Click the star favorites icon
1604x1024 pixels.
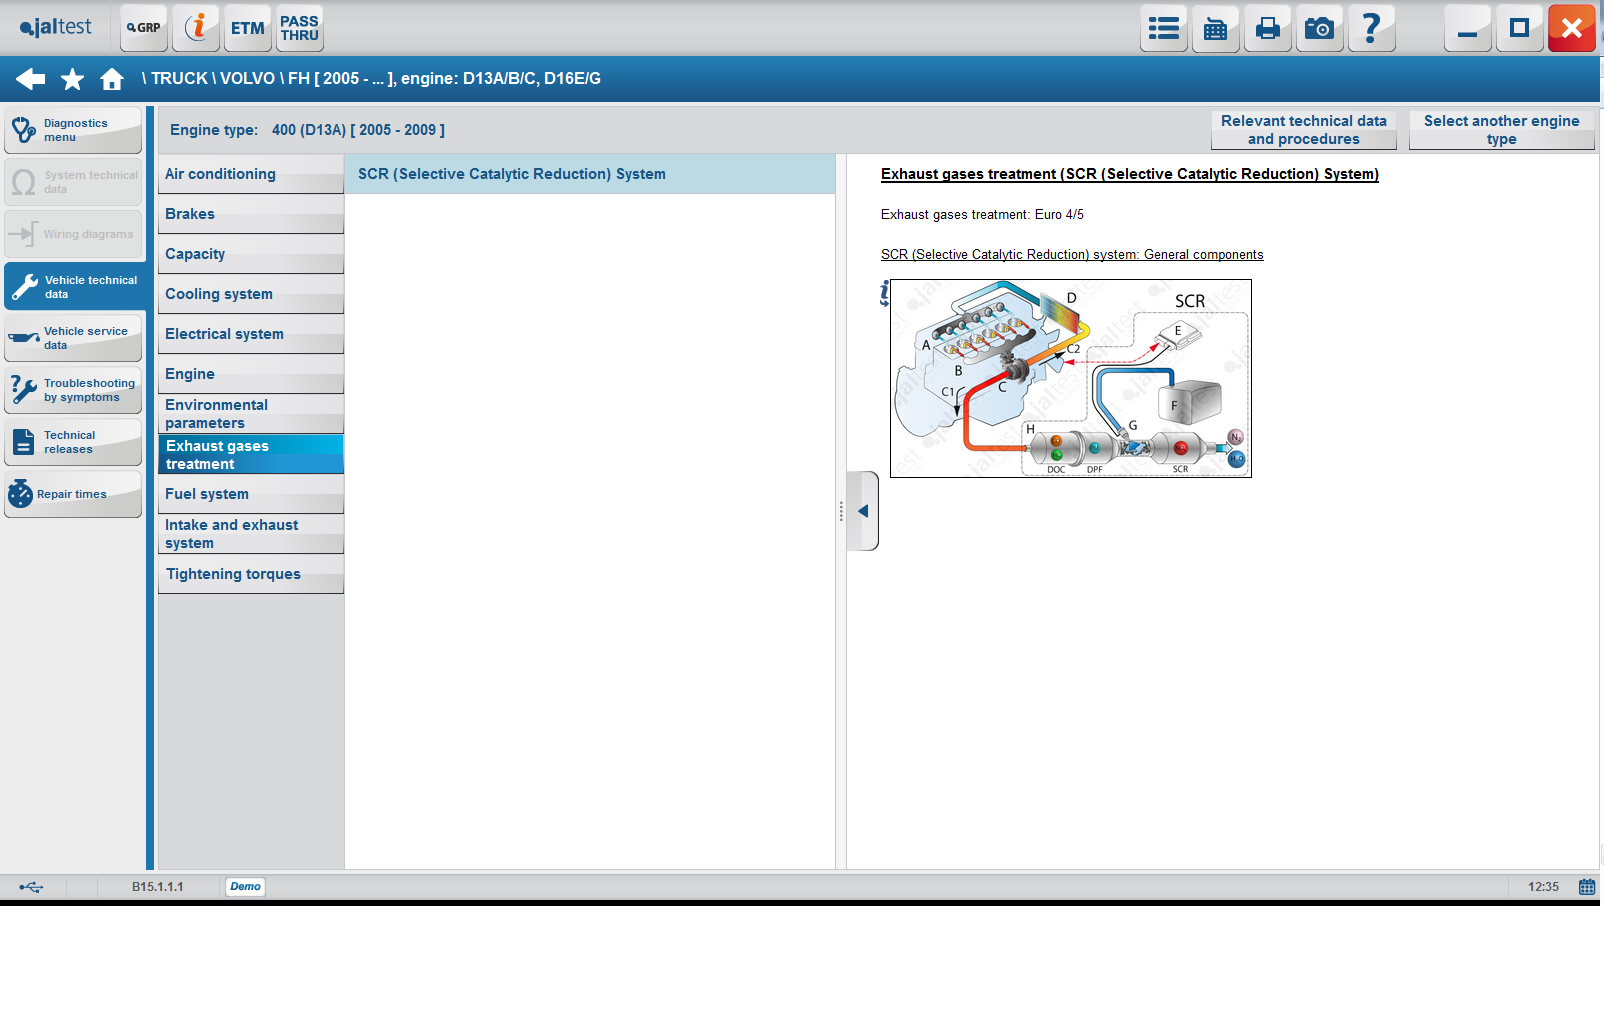point(72,79)
